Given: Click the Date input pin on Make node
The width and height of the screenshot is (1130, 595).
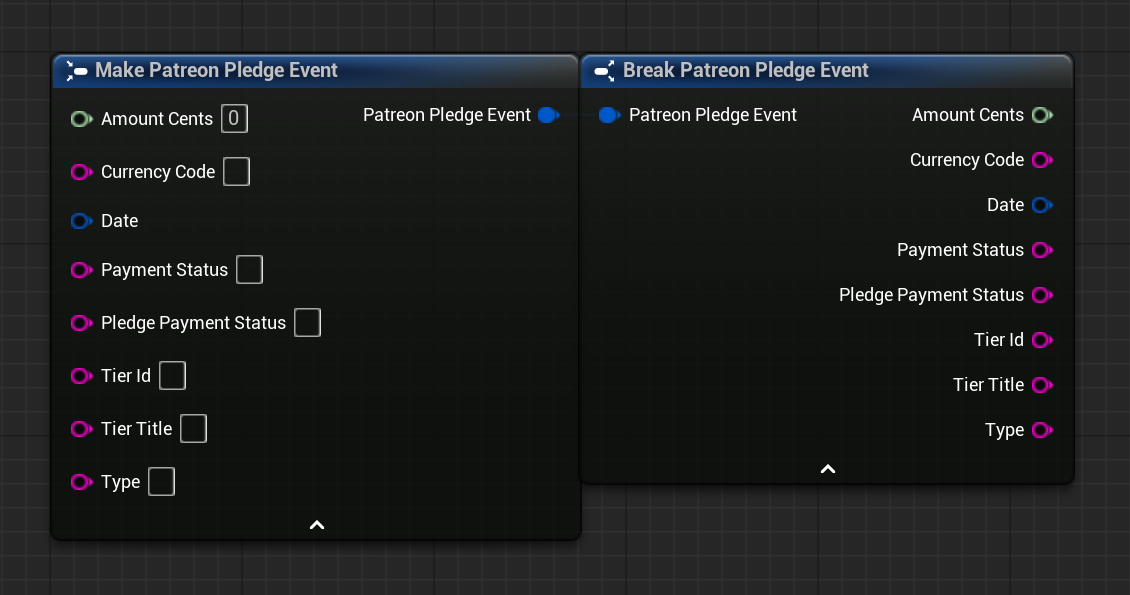Looking at the screenshot, I should click(x=82, y=221).
